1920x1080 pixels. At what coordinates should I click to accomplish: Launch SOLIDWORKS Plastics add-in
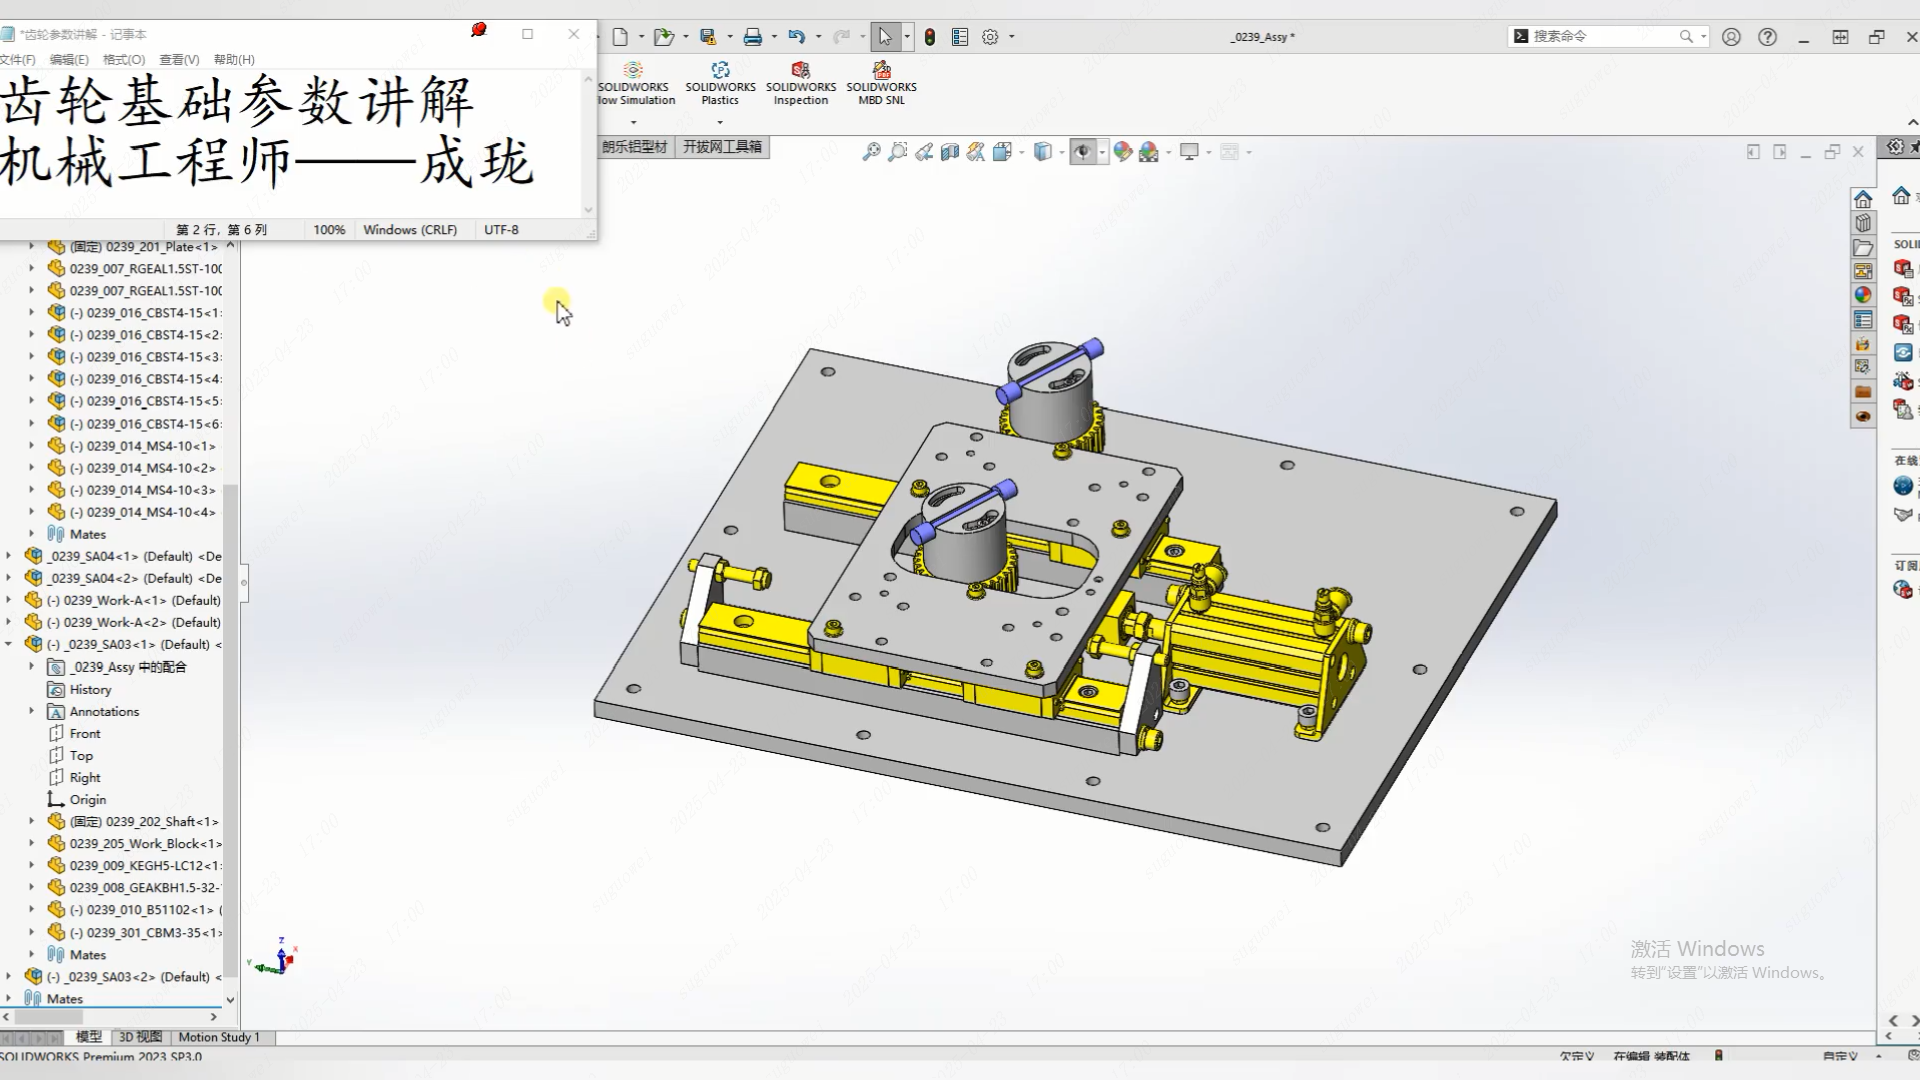coord(720,83)
